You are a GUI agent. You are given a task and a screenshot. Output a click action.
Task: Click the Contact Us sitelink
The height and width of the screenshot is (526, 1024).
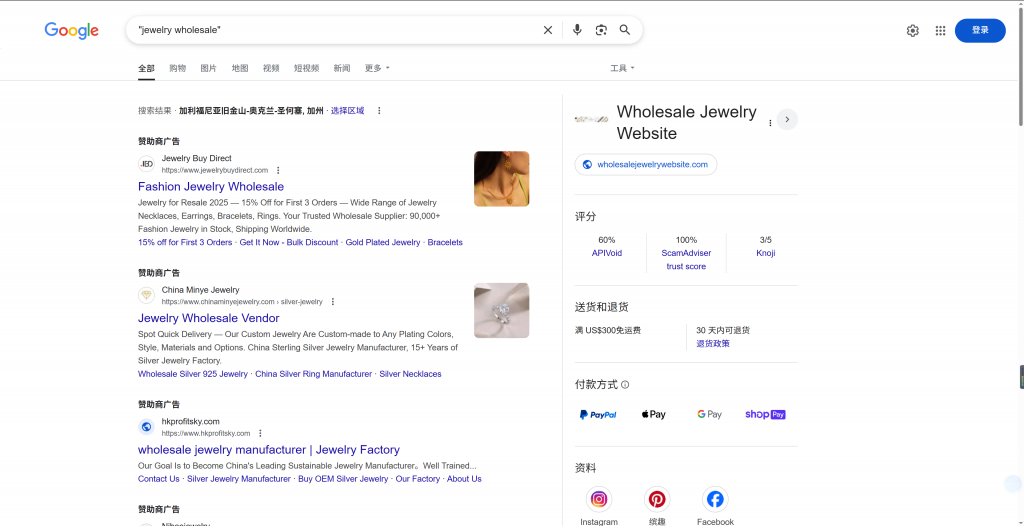pyautogui.click(x=159, y=479)
